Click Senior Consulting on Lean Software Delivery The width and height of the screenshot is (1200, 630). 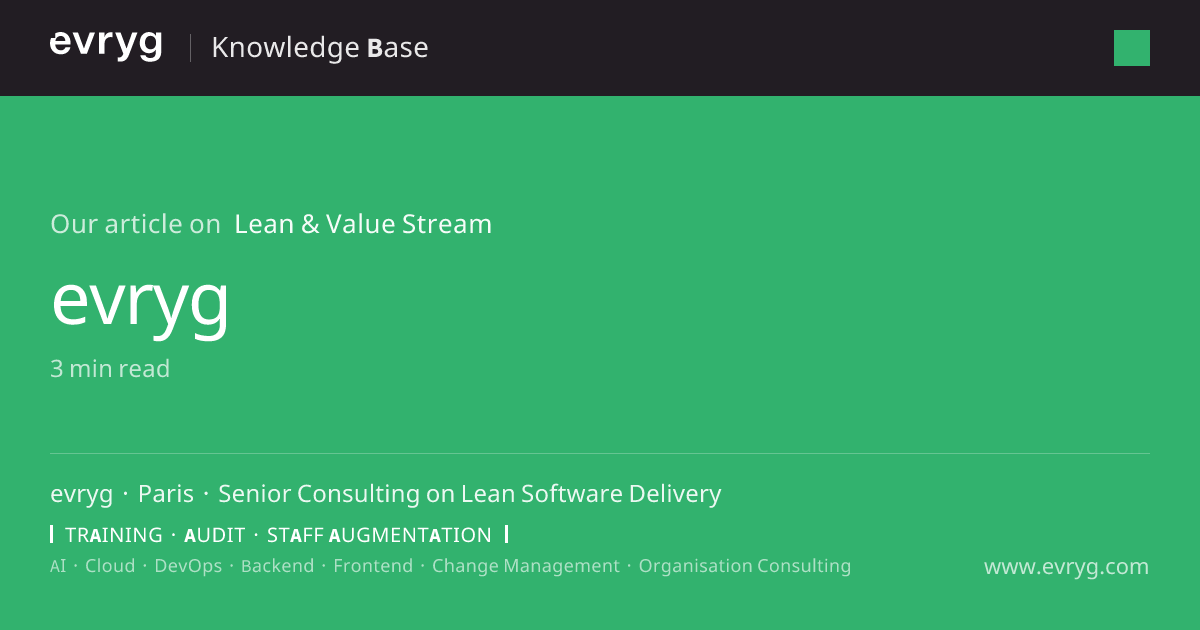(470, 494)
